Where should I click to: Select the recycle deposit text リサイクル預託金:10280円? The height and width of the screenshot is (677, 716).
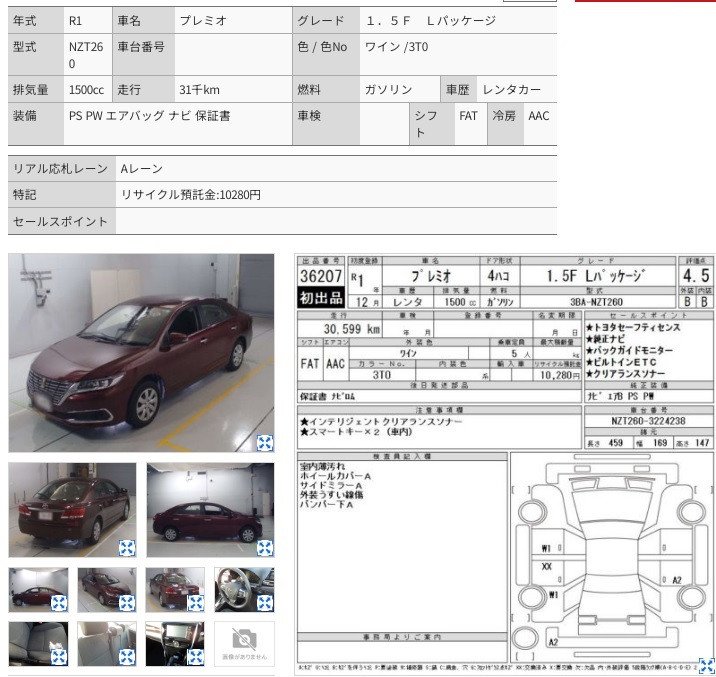pyautogui.click(x=190, y=194)
